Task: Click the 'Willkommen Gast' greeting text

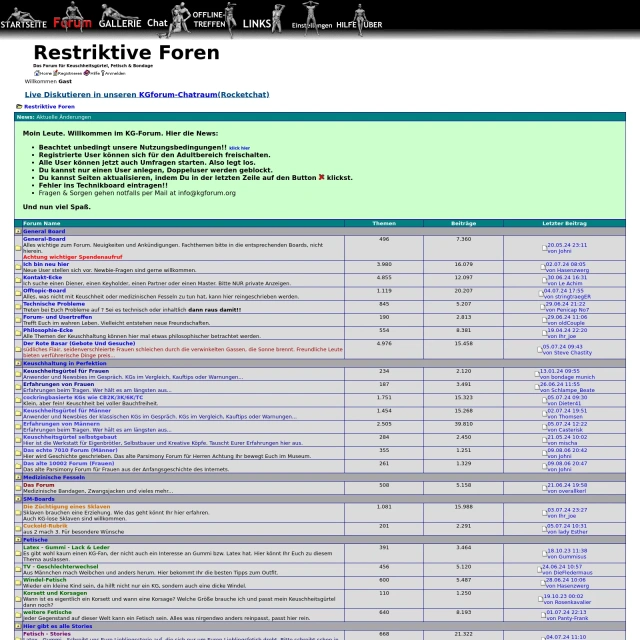Action: 48,81
